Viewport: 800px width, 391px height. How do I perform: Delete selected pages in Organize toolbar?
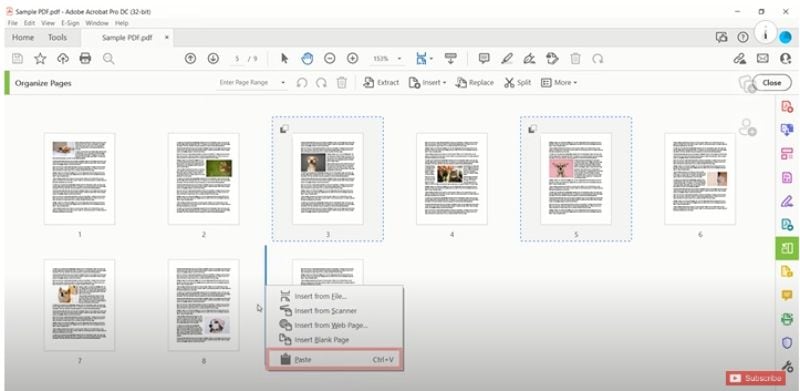click(342, 83)
